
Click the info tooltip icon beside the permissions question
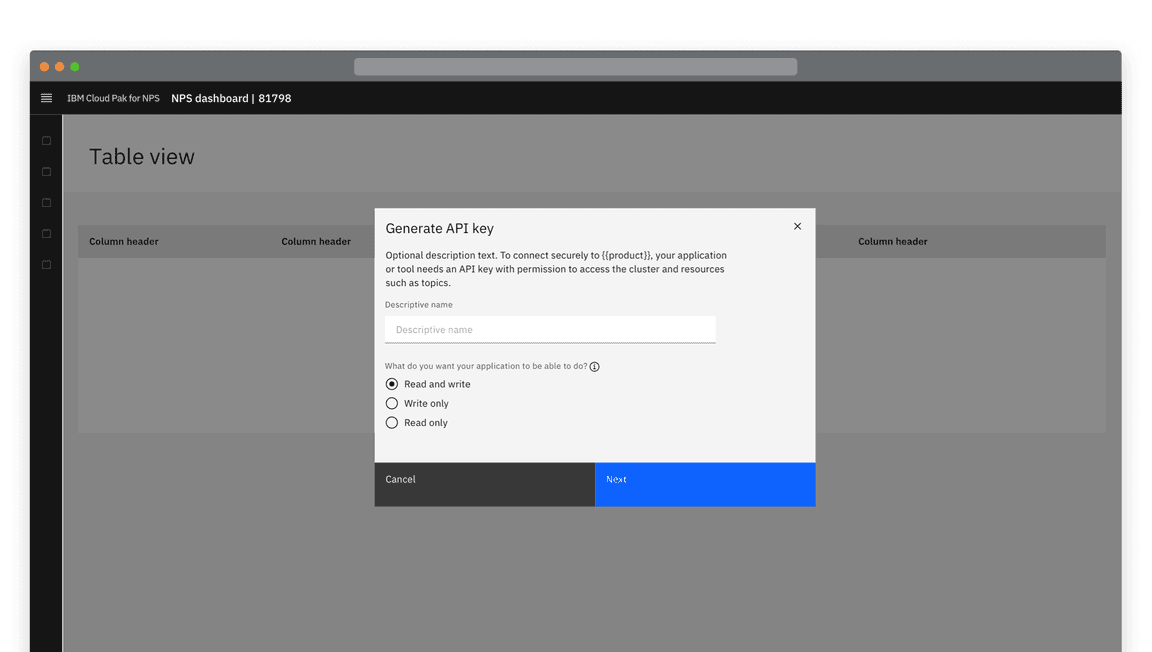tap(595, 366)
